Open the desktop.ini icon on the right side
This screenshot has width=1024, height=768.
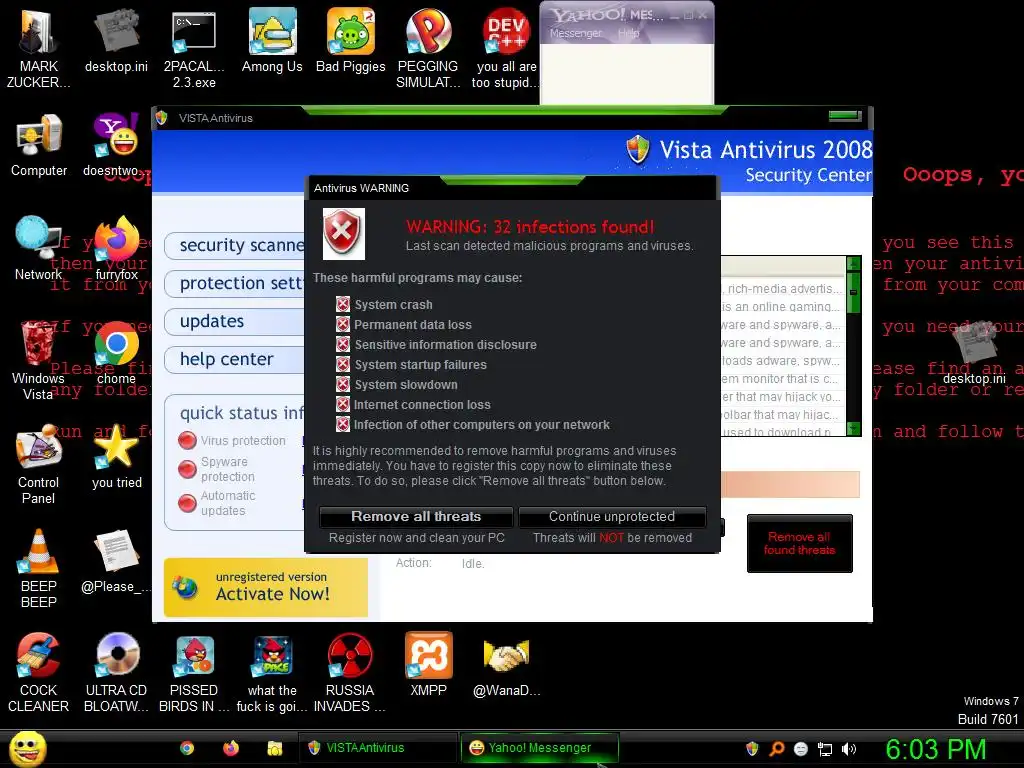(974, 353)
